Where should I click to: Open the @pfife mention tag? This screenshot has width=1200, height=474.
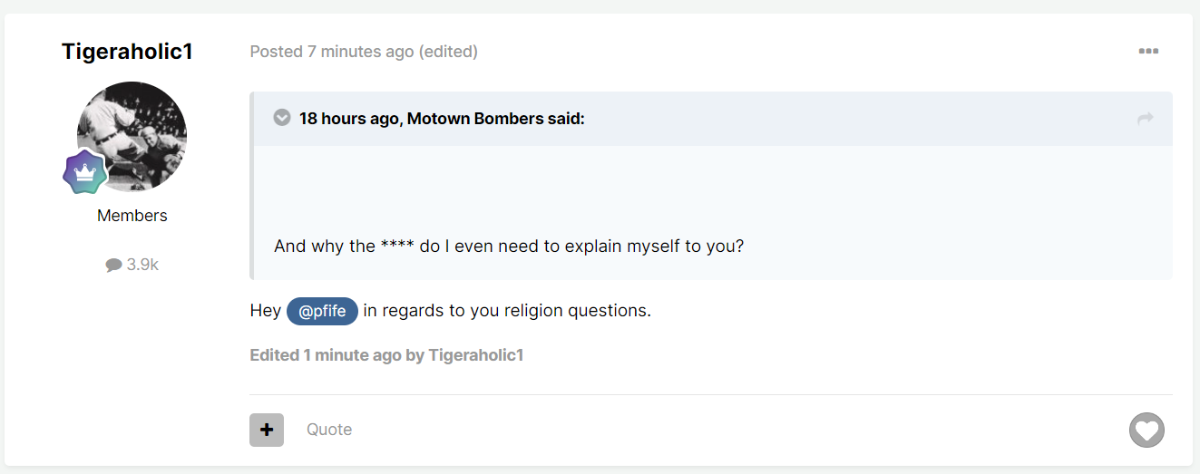(322, 311)
